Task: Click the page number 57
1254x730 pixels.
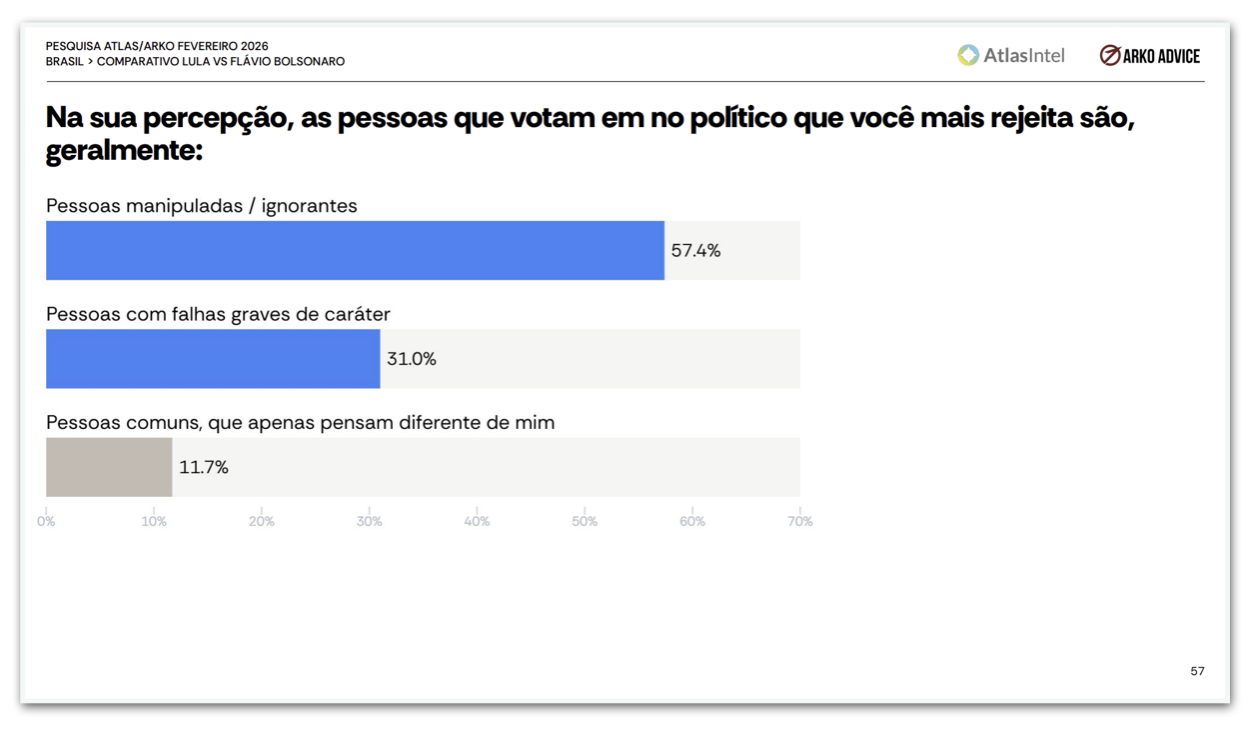Action: click(x=1197, y=671)
